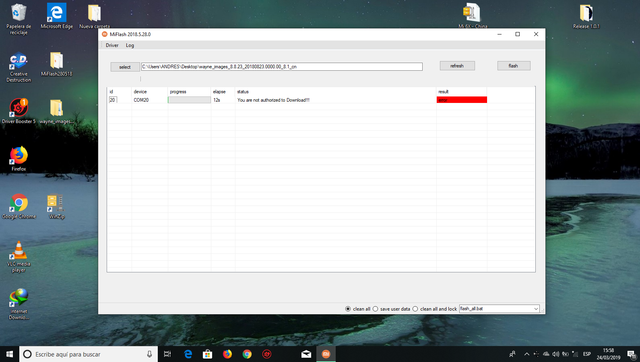Select the VLC media player desktop icon
This screenshot has width=640, height=362.
click(x=18, y=256)
